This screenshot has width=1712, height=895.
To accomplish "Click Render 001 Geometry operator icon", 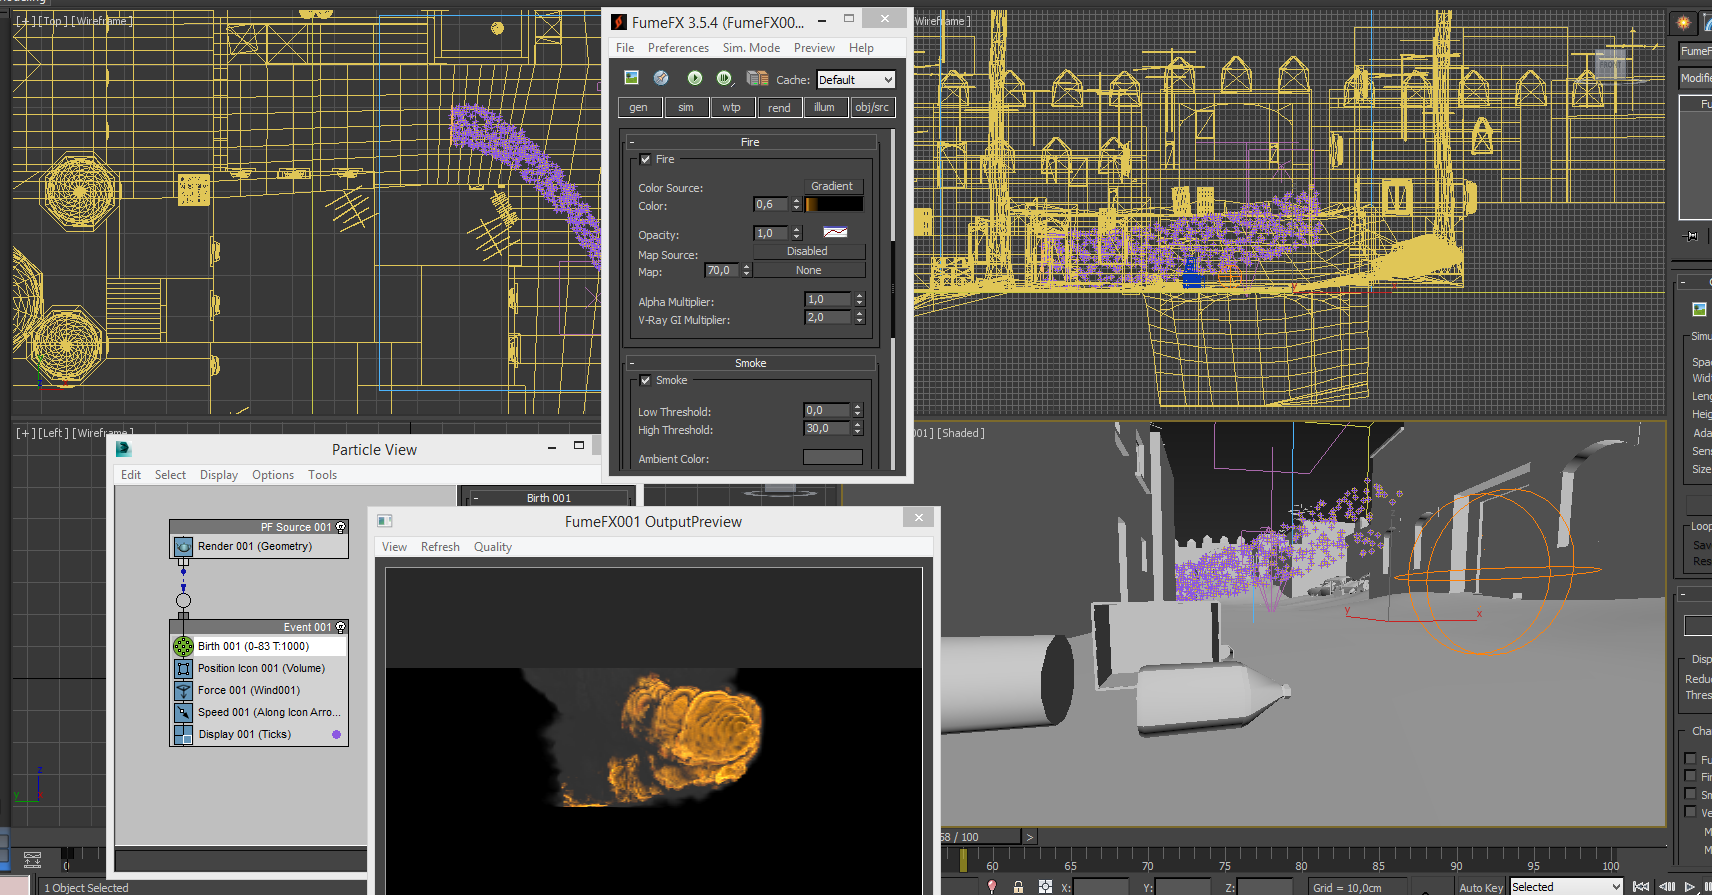I will point(184,547).
